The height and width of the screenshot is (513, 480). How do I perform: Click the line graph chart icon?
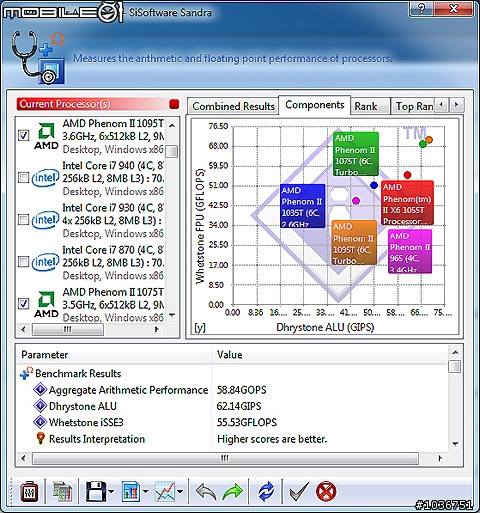(x=165, y=492)
